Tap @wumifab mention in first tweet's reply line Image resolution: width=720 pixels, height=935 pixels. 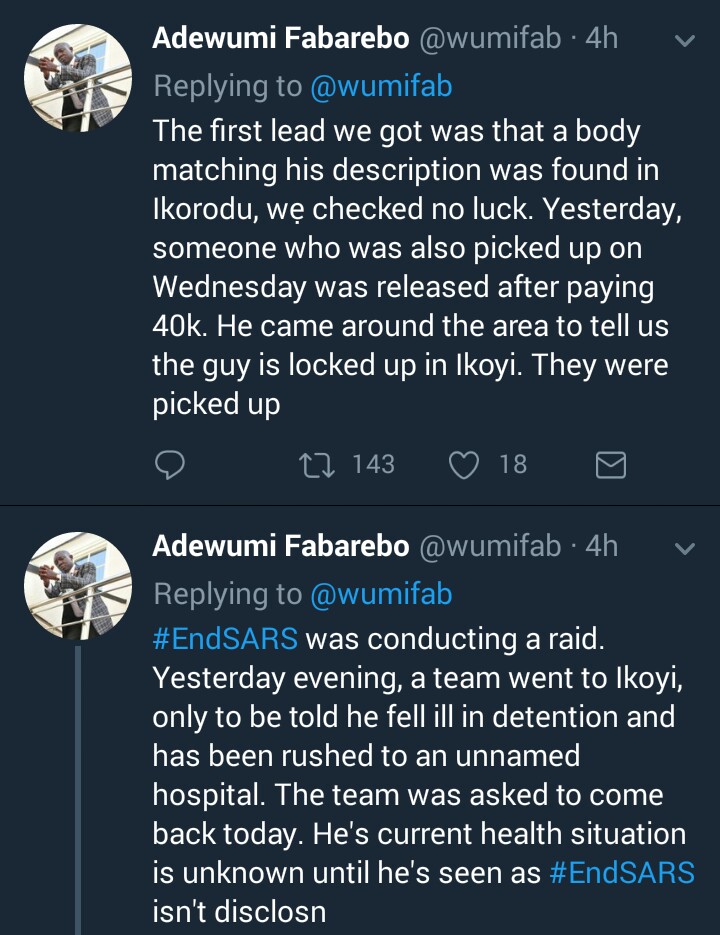381,86
